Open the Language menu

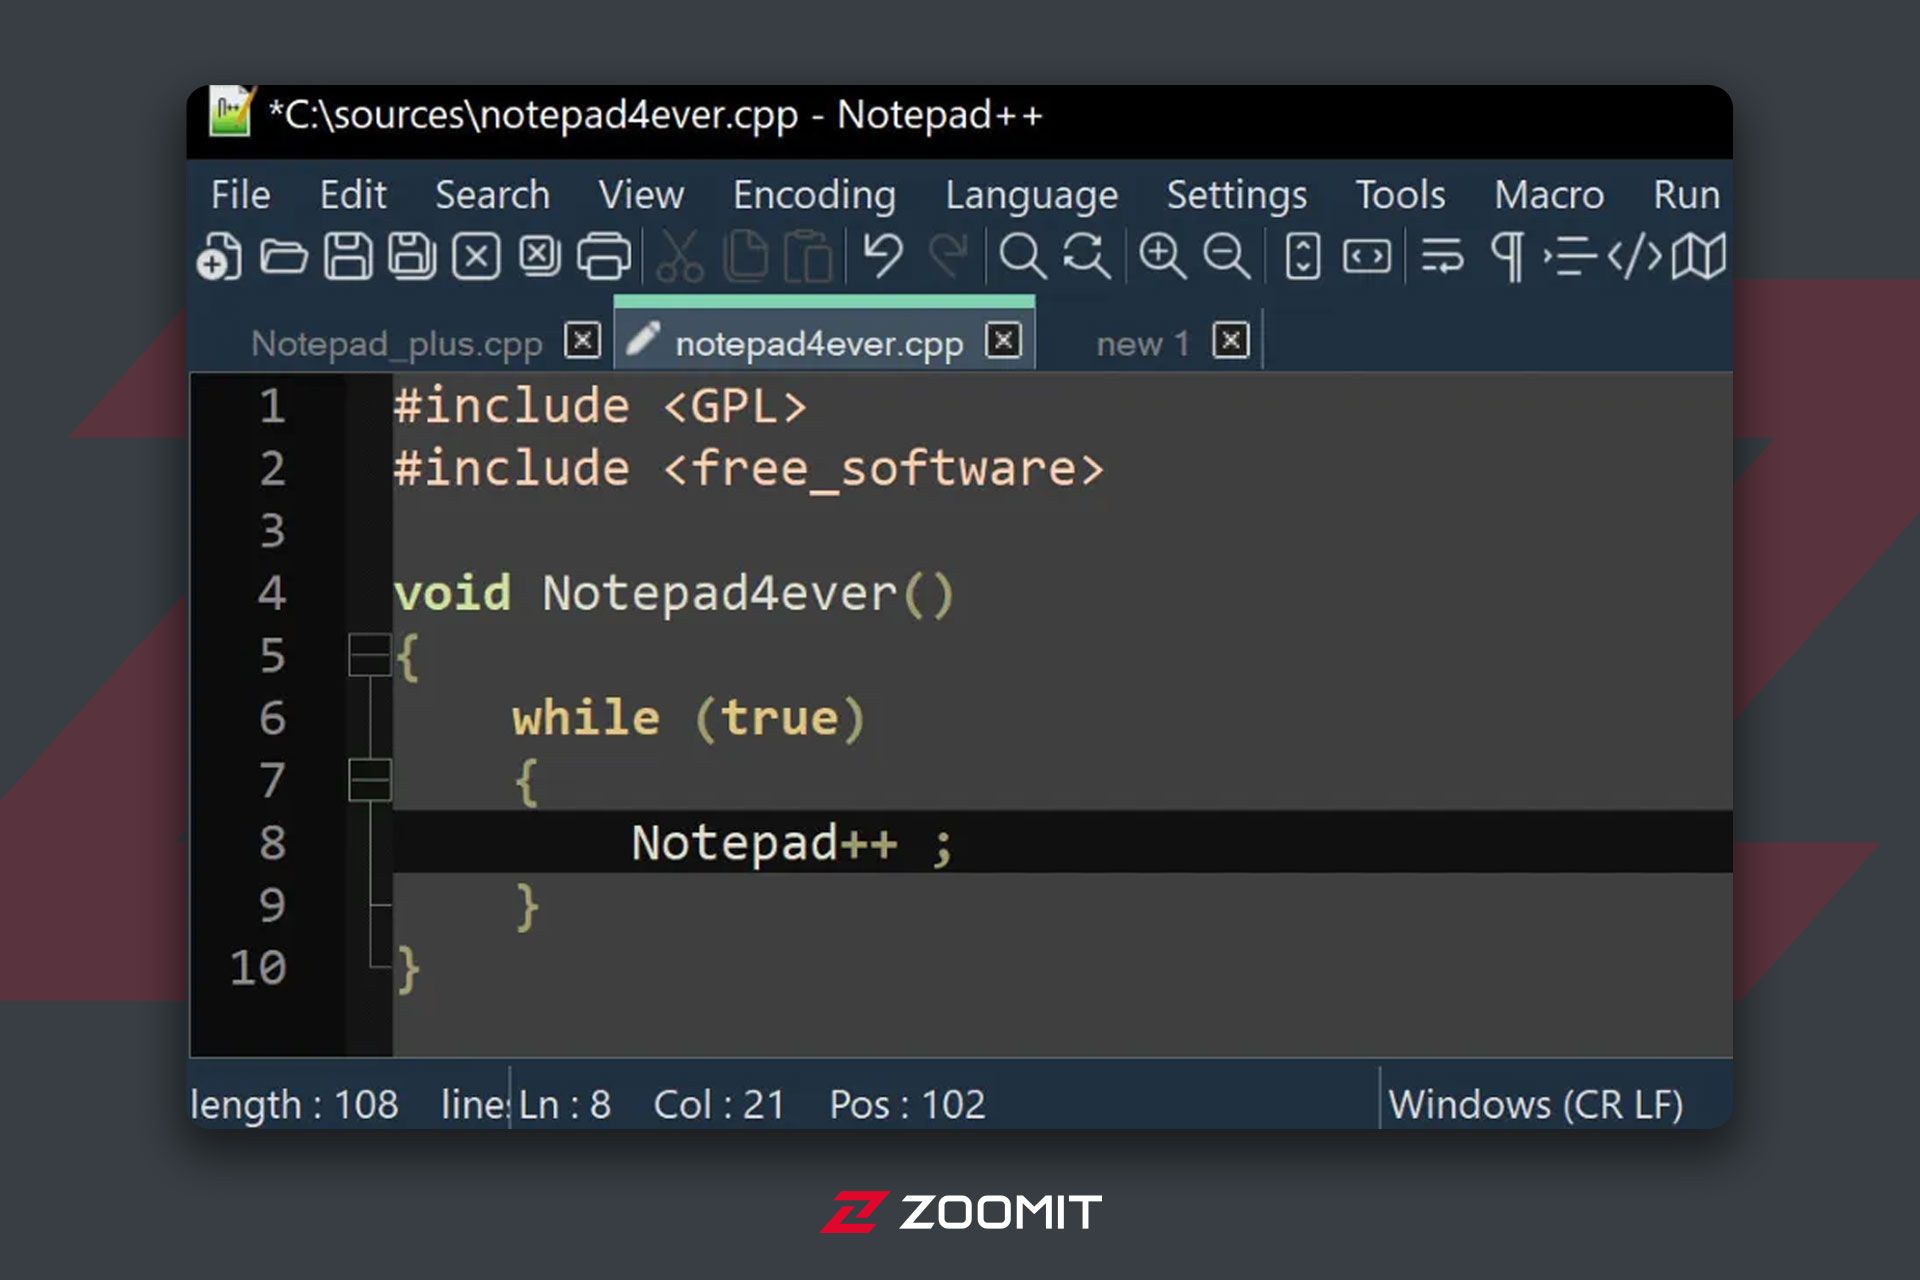(1031, 195)
